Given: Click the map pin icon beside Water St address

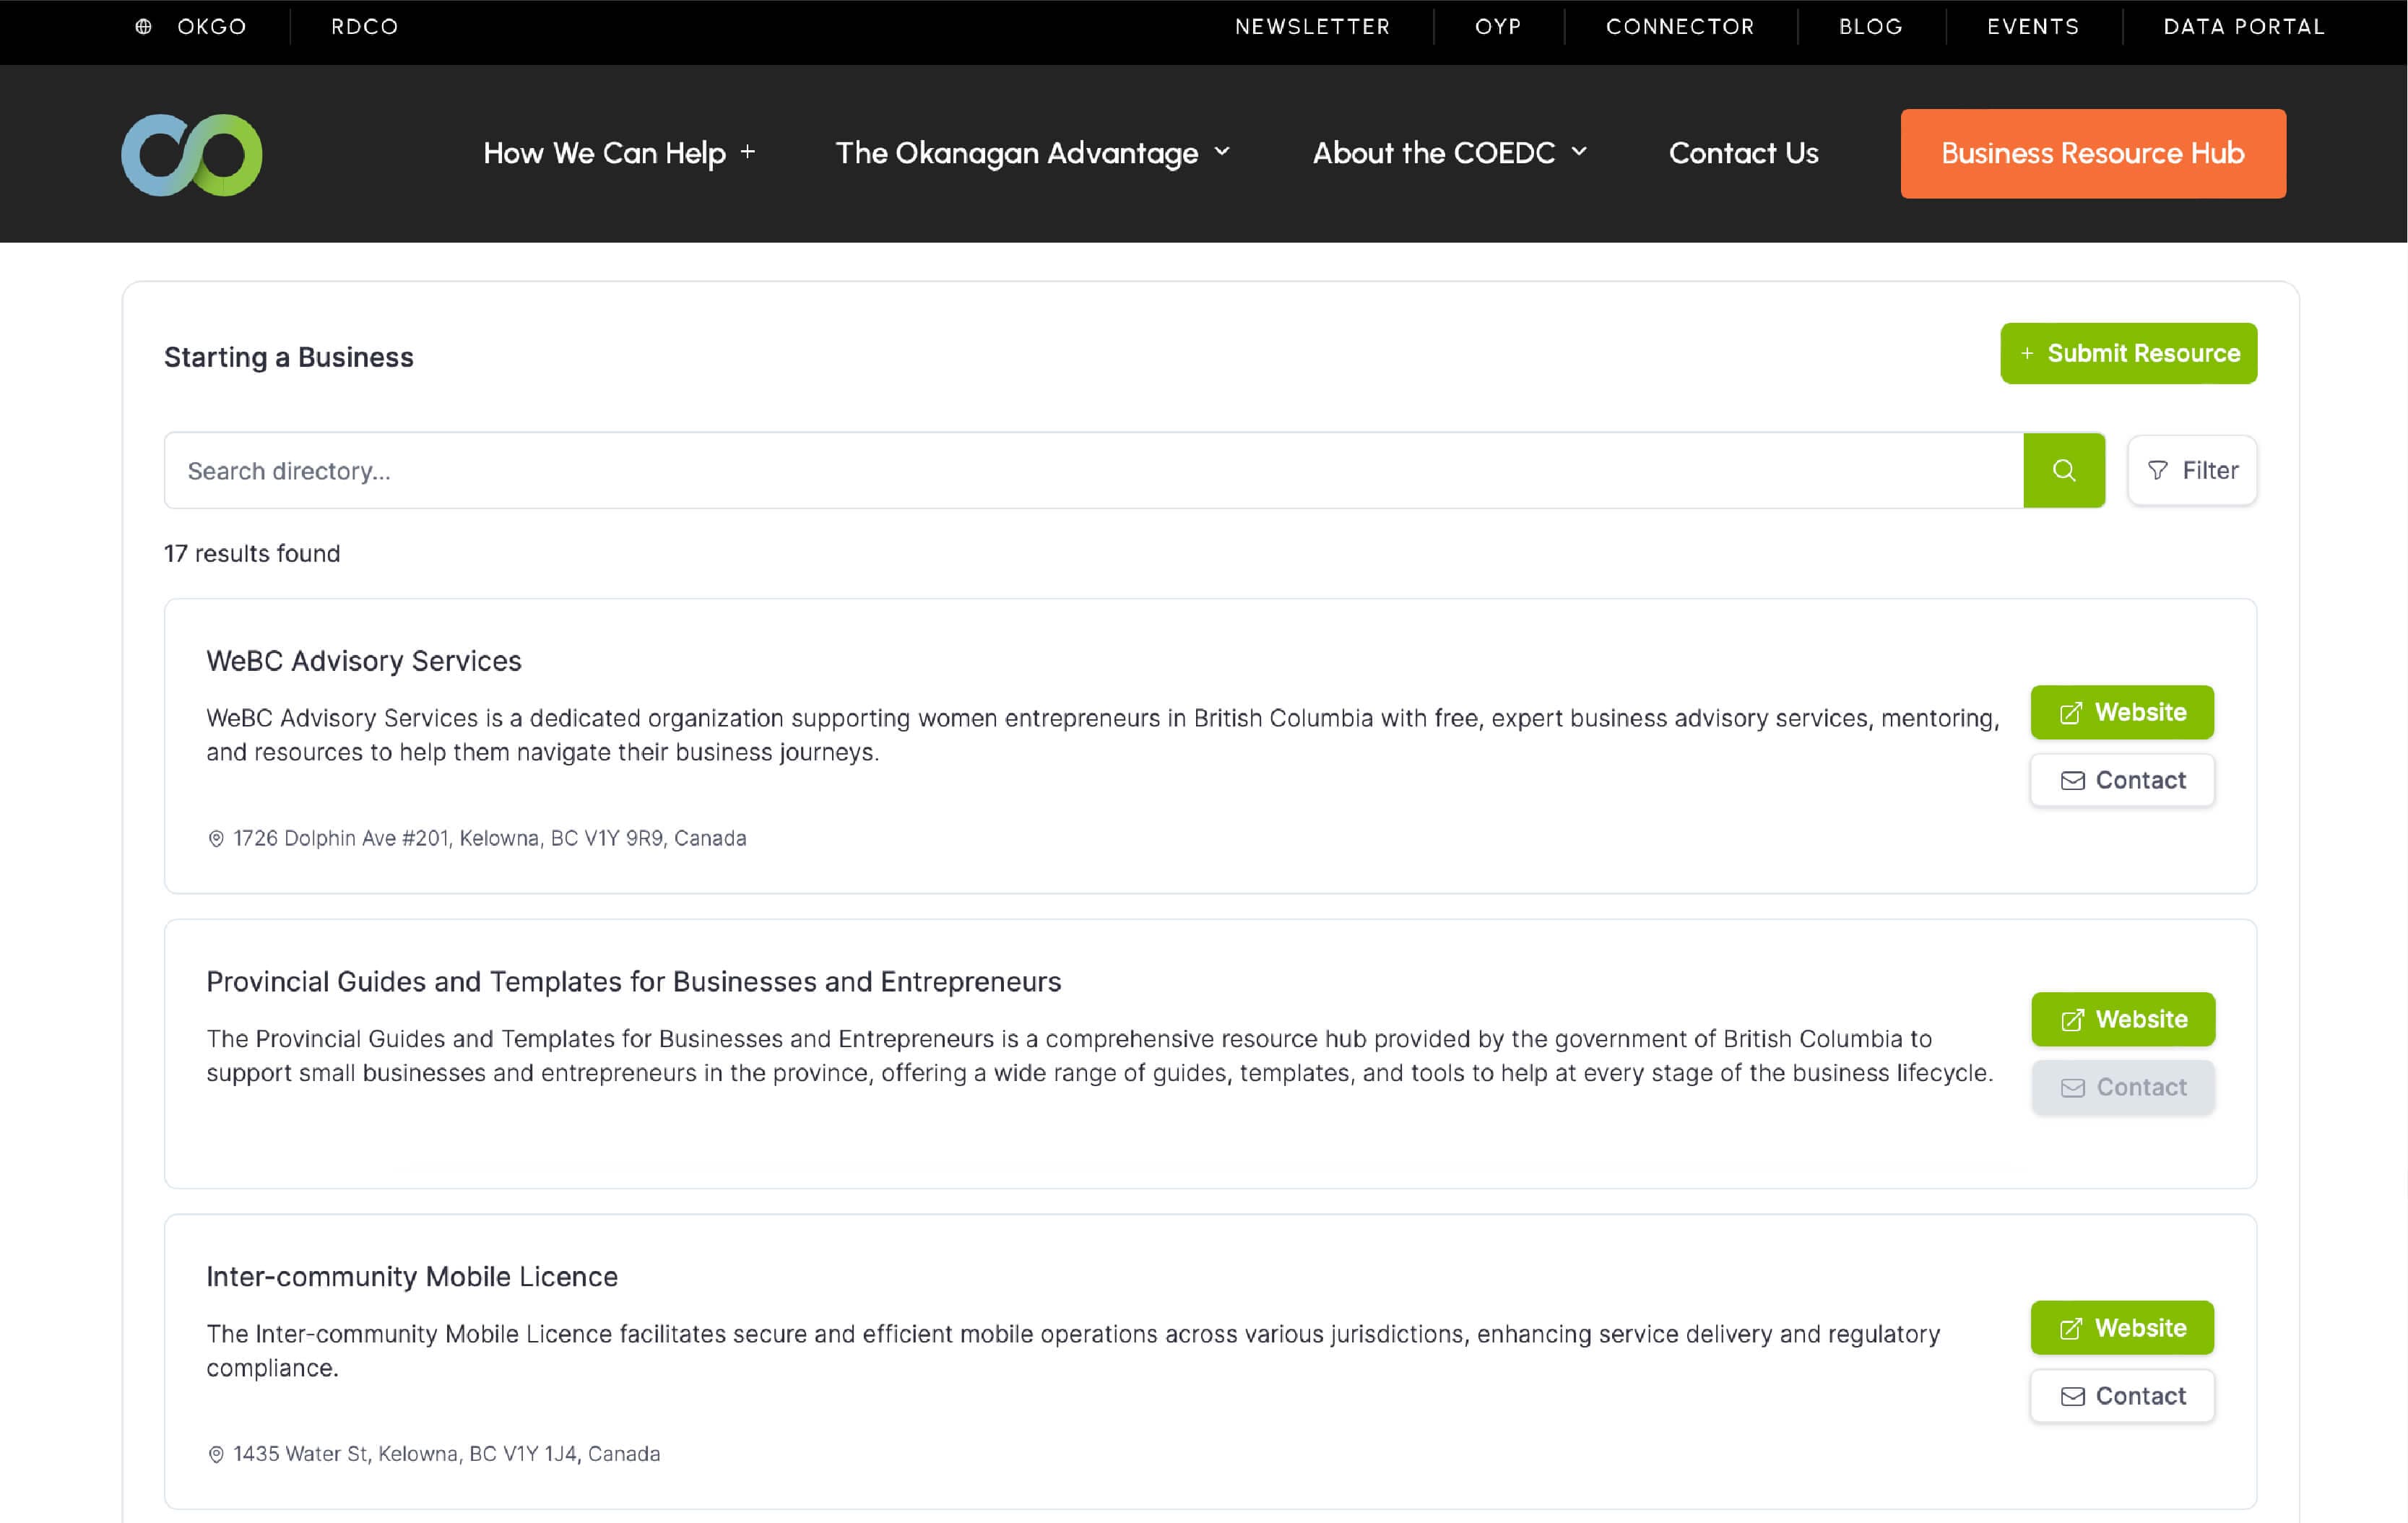Looking at the screenshot, I should (x=215, y=1454).
